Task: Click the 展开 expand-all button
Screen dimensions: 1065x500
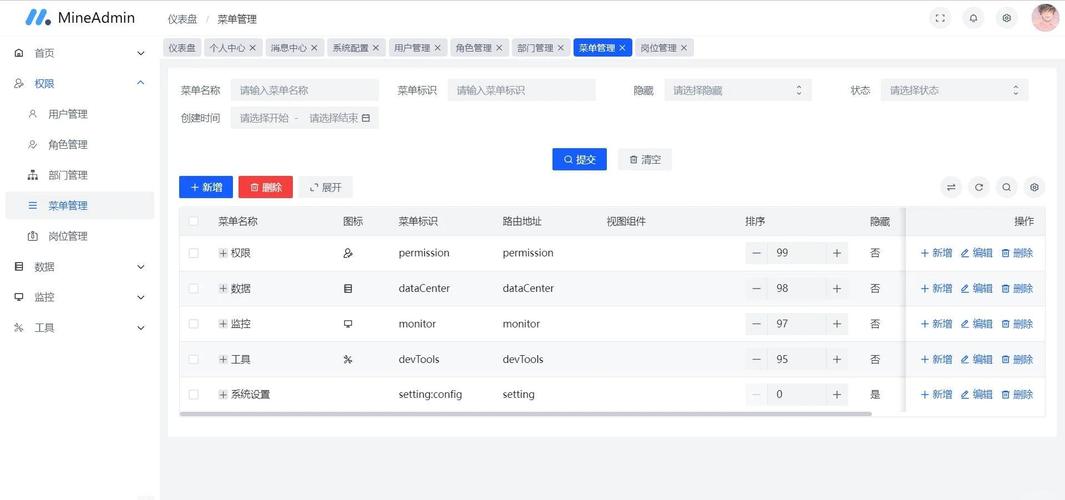Action: click(325, 188)
